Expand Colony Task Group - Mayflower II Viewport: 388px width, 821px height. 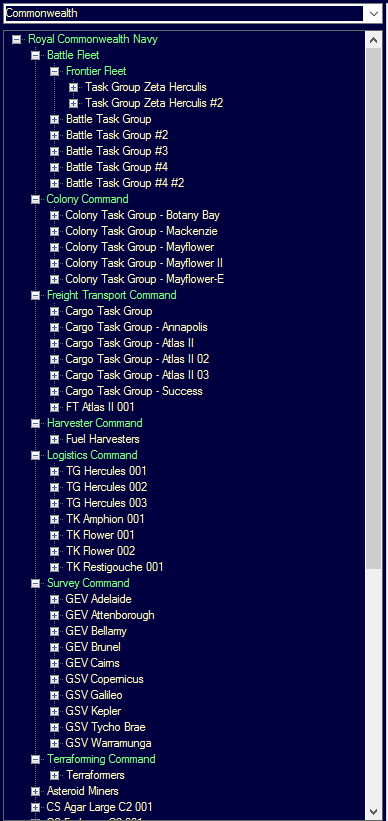(54, 263)
